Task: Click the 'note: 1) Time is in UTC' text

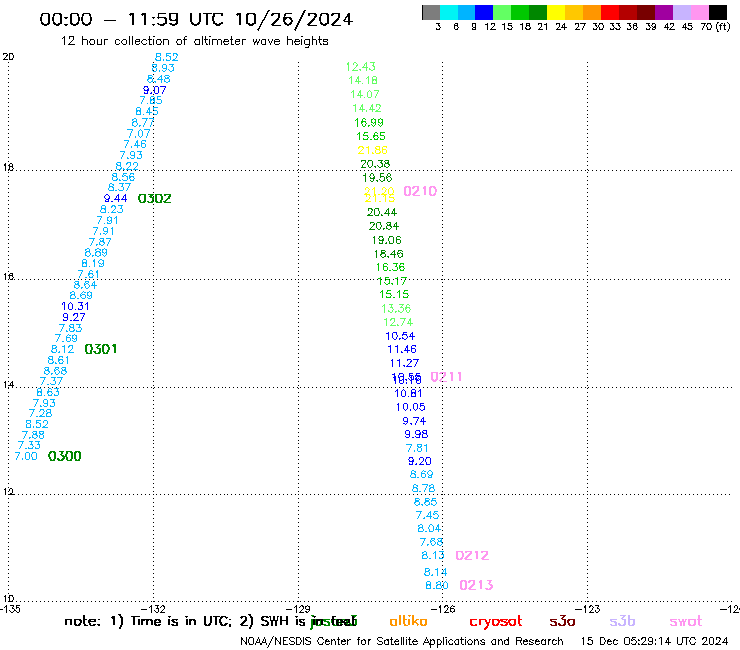Action: click(148, 621)
